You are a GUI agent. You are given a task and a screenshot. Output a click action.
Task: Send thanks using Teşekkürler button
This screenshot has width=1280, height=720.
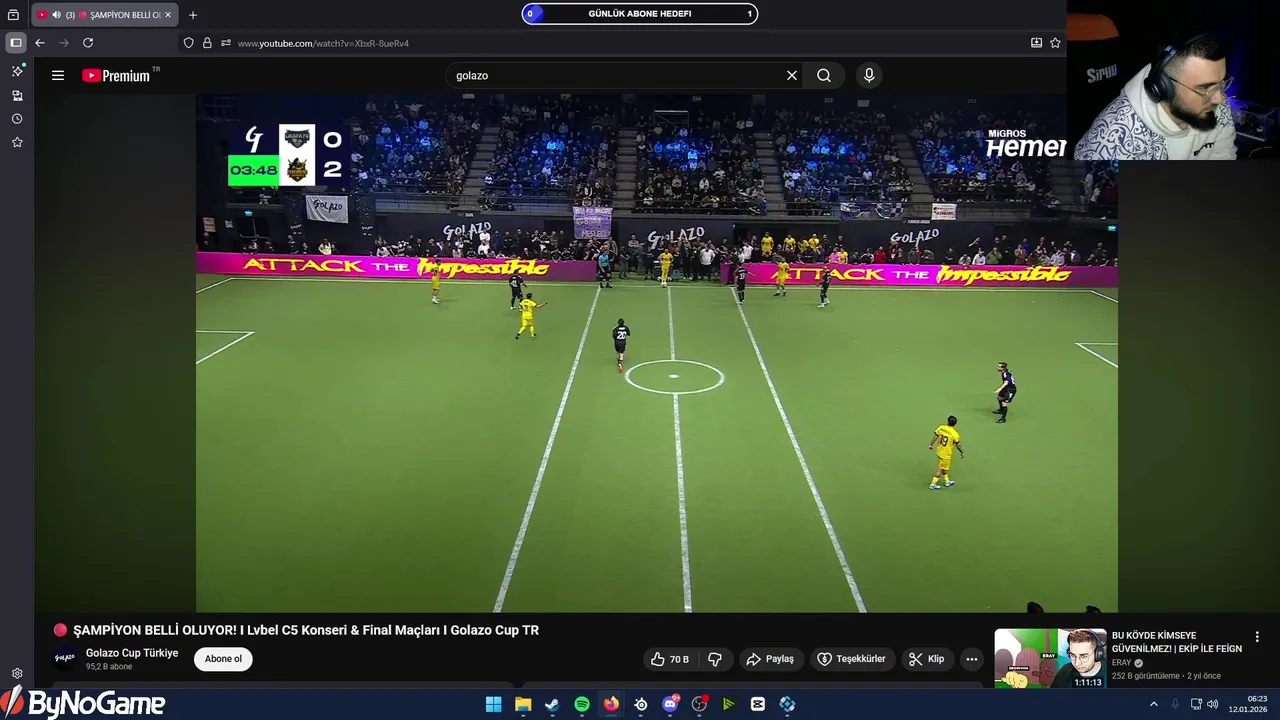[852, 659]
